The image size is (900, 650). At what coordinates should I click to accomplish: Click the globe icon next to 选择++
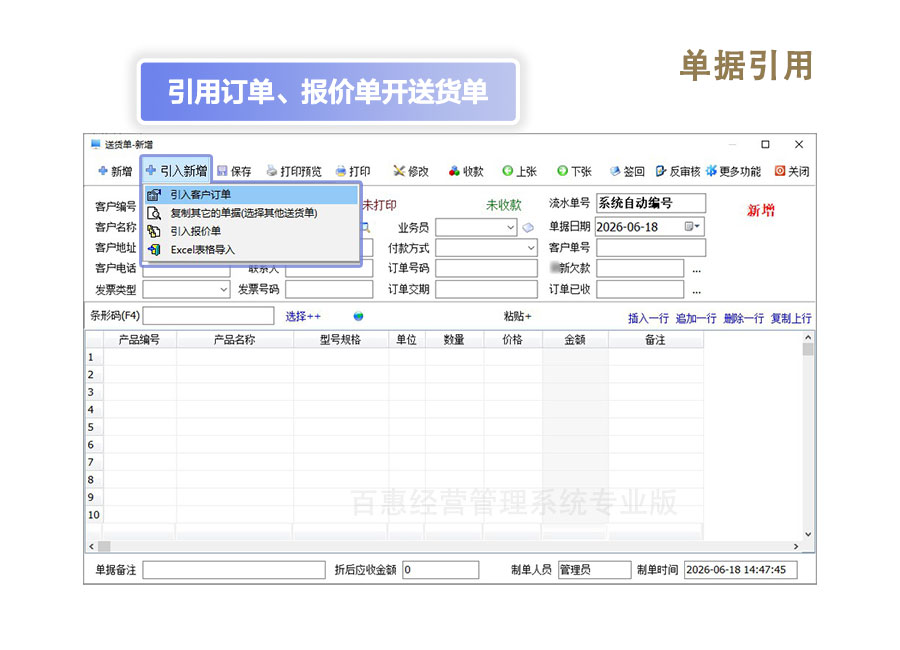tap(358, 316)
